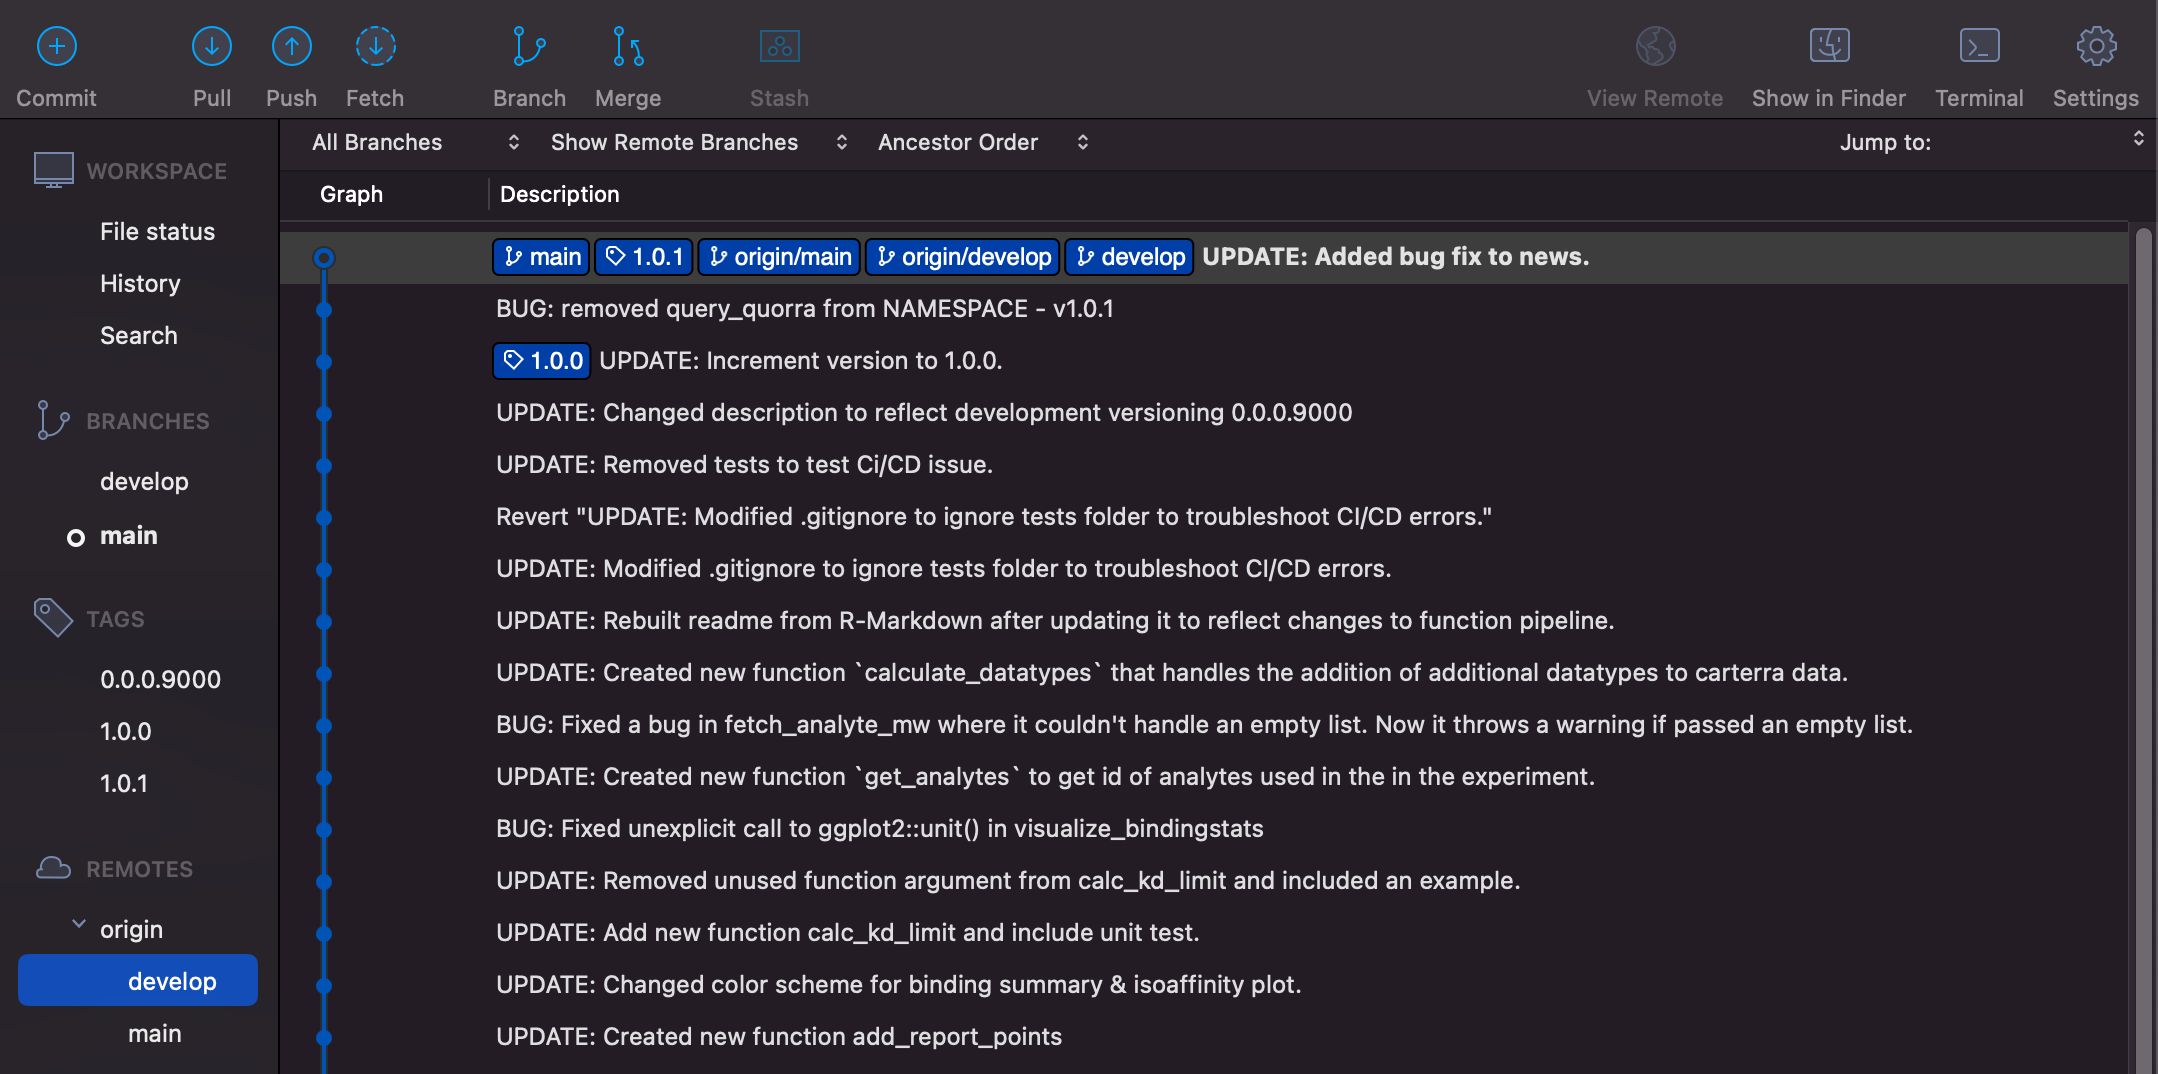Push commits with the Push icon
Viewport: 2158px width, 1074px height.
(x=292, y=46)
